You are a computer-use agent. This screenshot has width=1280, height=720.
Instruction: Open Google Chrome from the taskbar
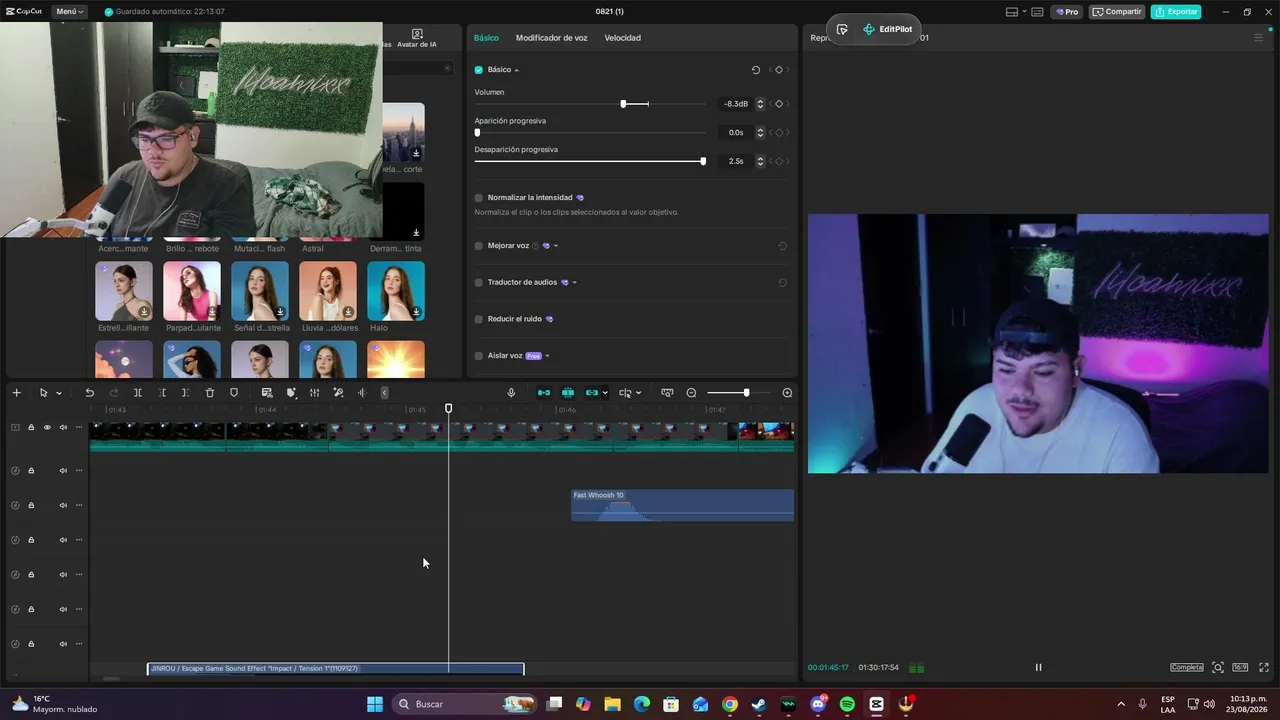(x=730, y=704)
